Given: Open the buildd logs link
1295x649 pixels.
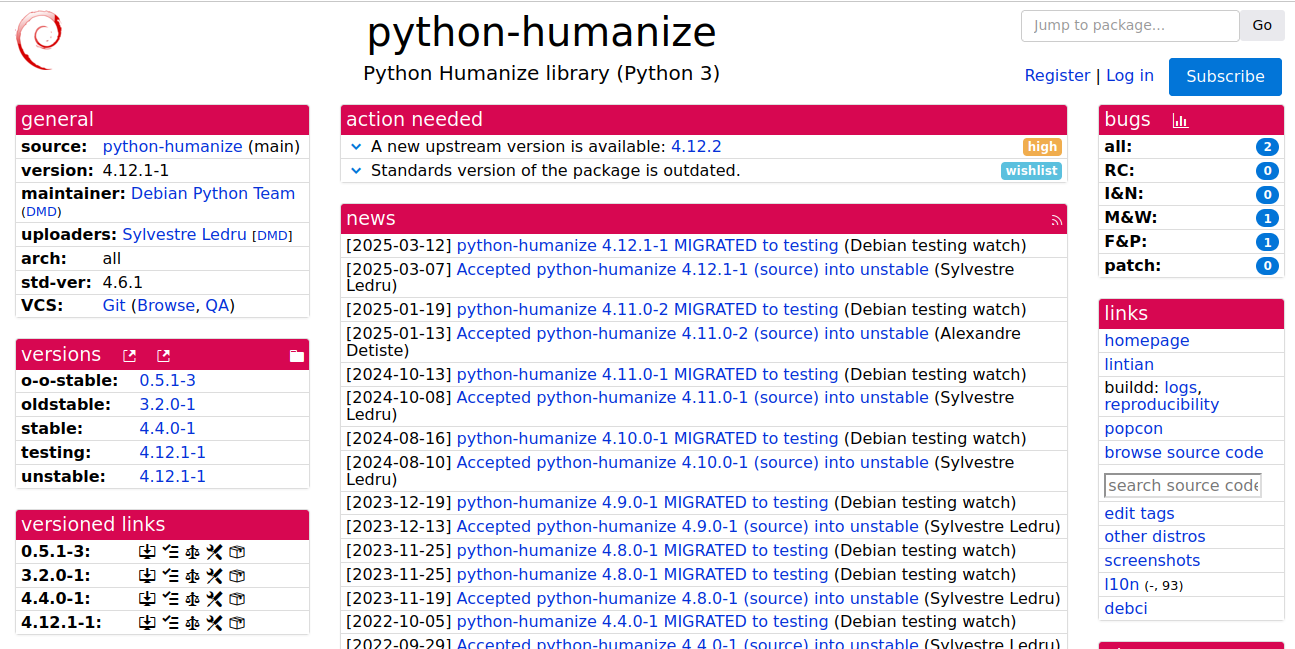Looking at the screenshot, I should point(1181,388).
